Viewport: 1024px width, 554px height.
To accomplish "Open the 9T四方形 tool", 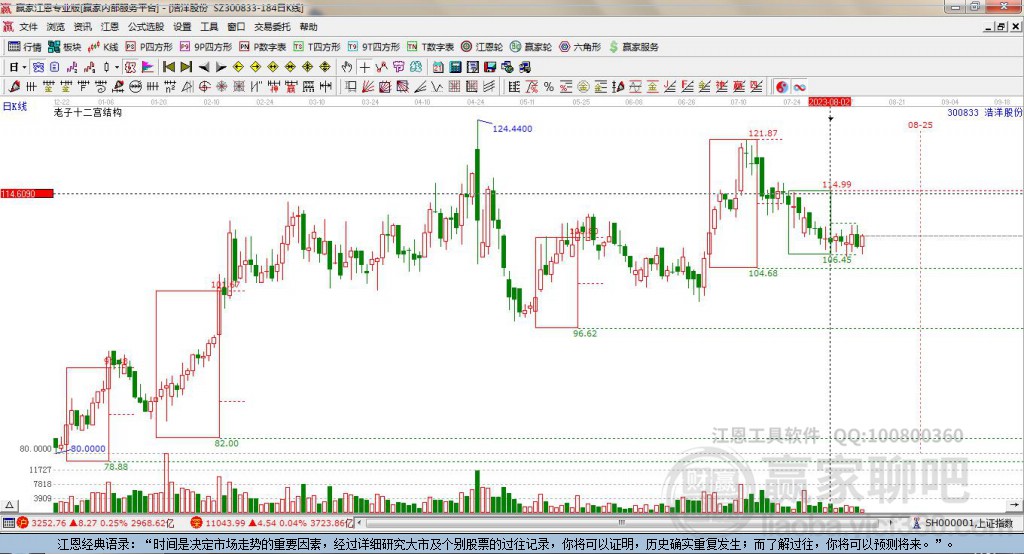I will tap(374, 47).
